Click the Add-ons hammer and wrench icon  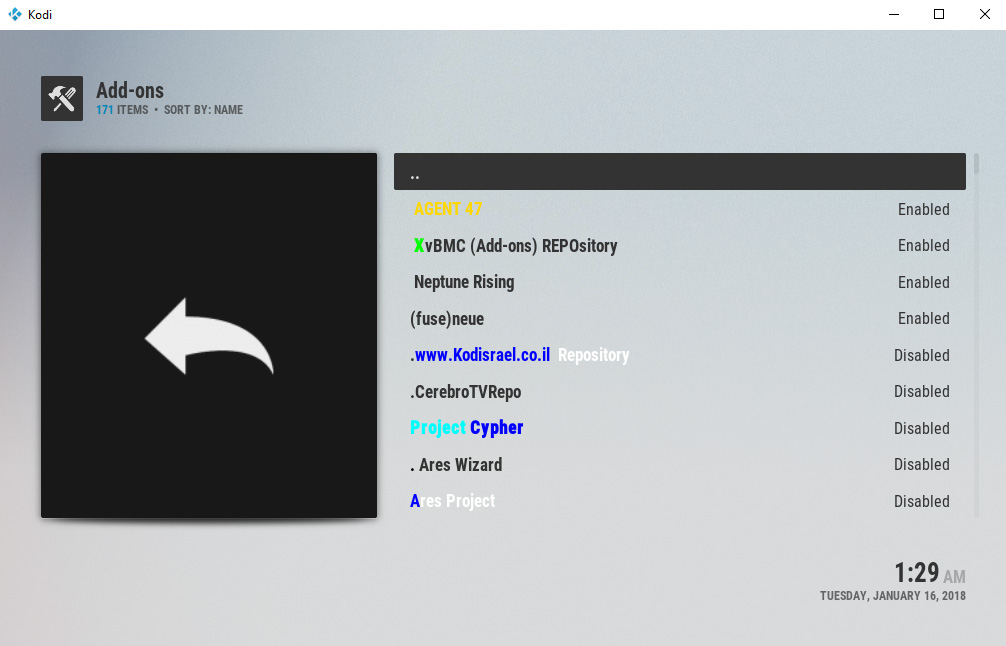[62, 98]
